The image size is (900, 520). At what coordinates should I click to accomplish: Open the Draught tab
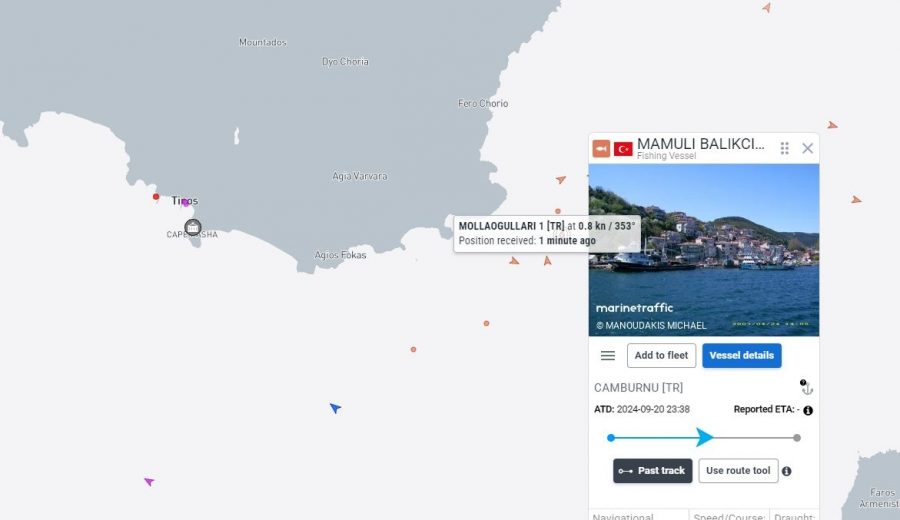(794, 515)
